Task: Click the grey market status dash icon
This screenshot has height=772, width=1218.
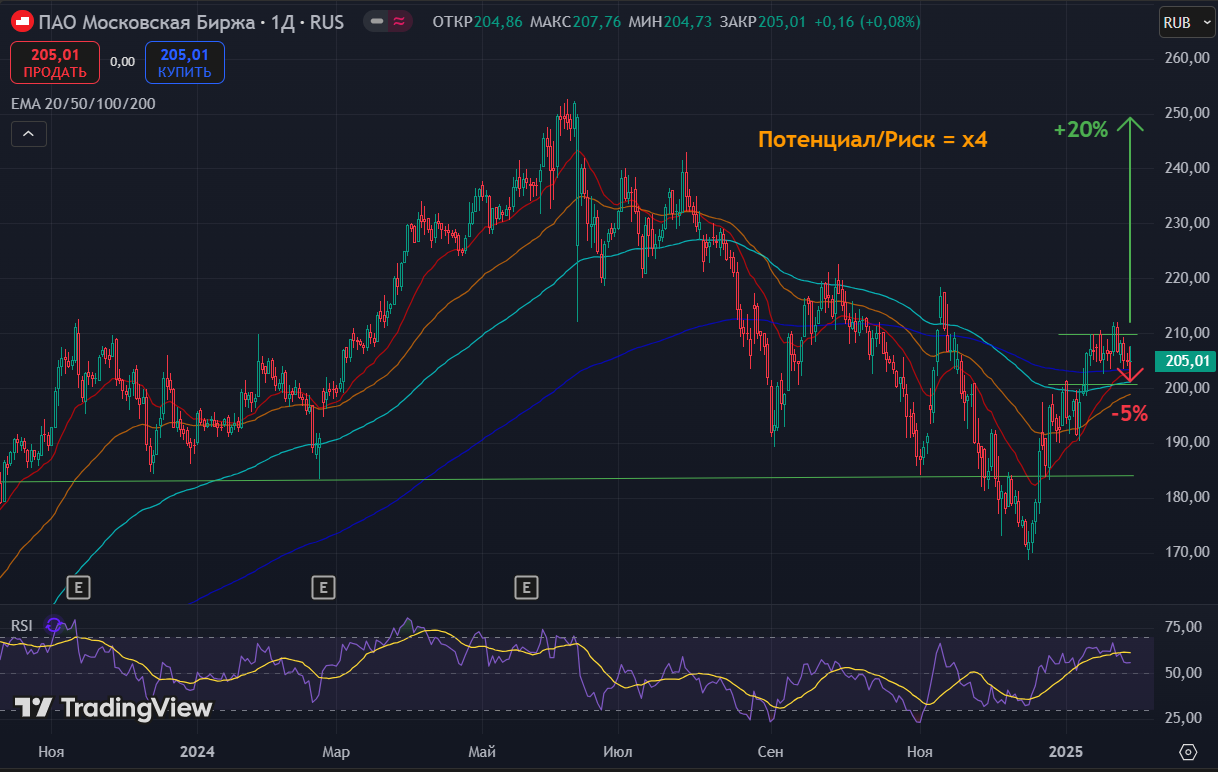Action: pyautogui.click(x=376, y=21)
